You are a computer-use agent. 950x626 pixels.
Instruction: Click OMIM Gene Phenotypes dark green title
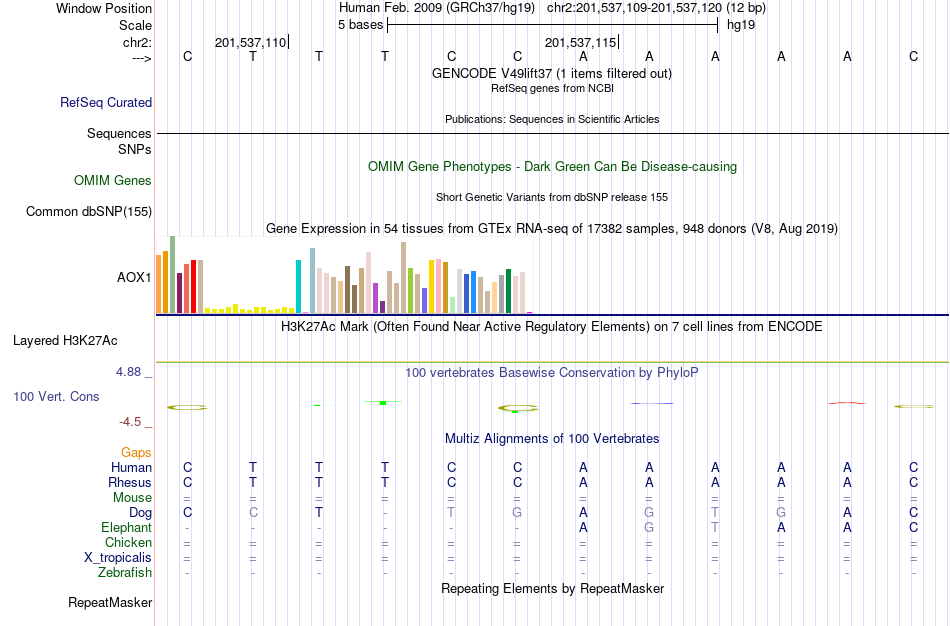(553, 167)
